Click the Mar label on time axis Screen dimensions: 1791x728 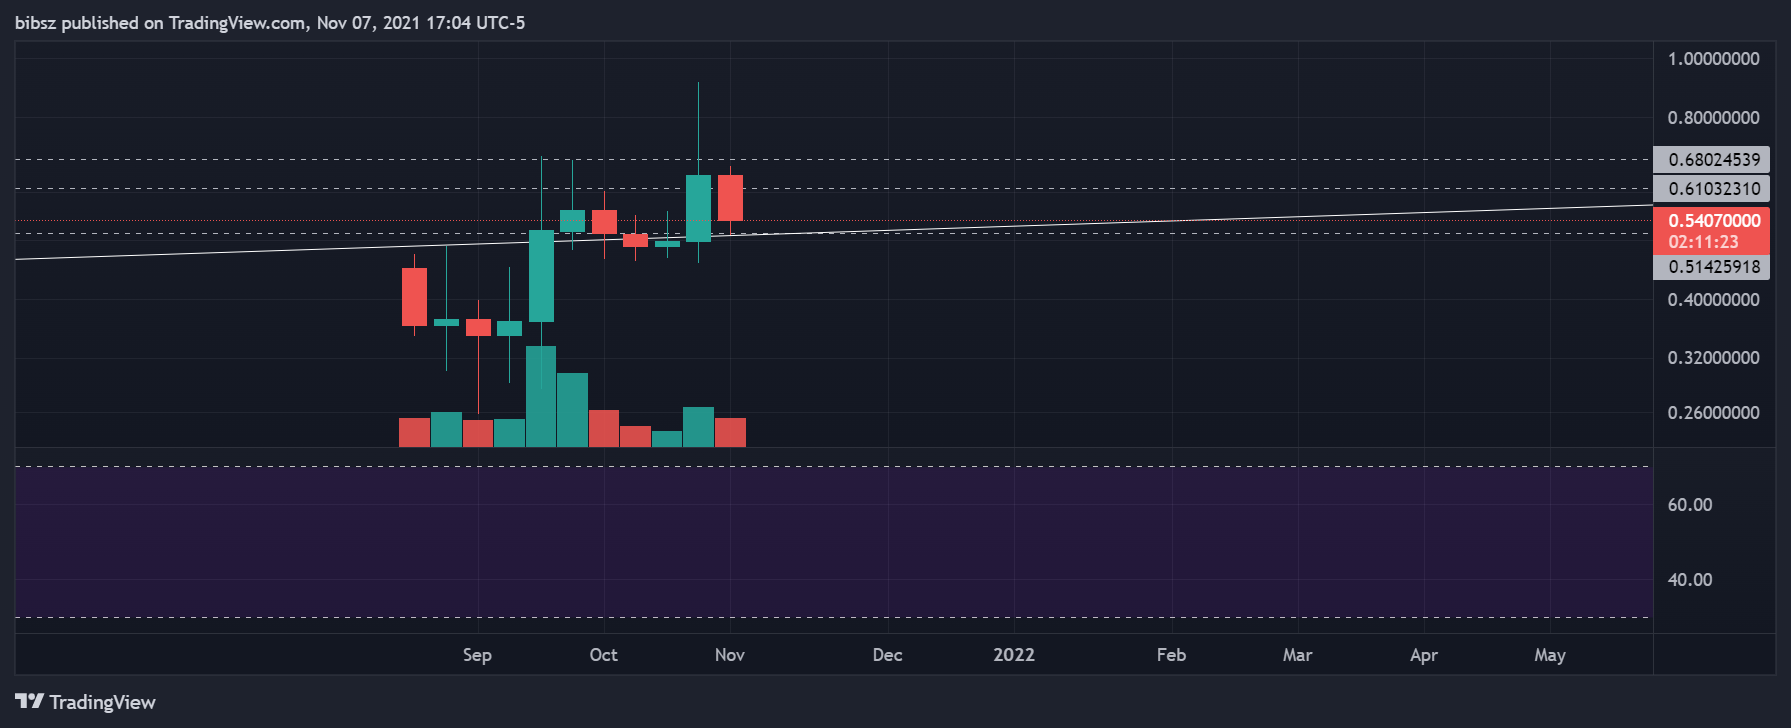pyautogui.click(x=1297, y=655)
